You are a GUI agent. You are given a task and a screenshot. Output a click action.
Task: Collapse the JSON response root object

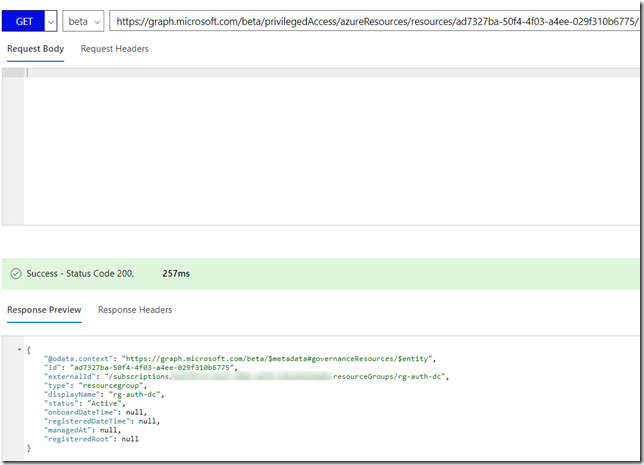coord(19,350)
